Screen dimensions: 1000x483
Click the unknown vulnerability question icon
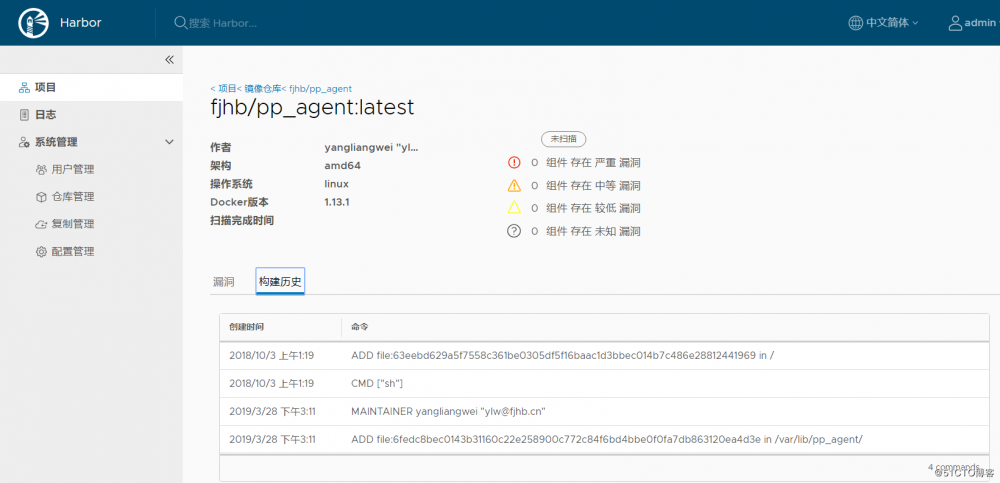click(514, 231)
